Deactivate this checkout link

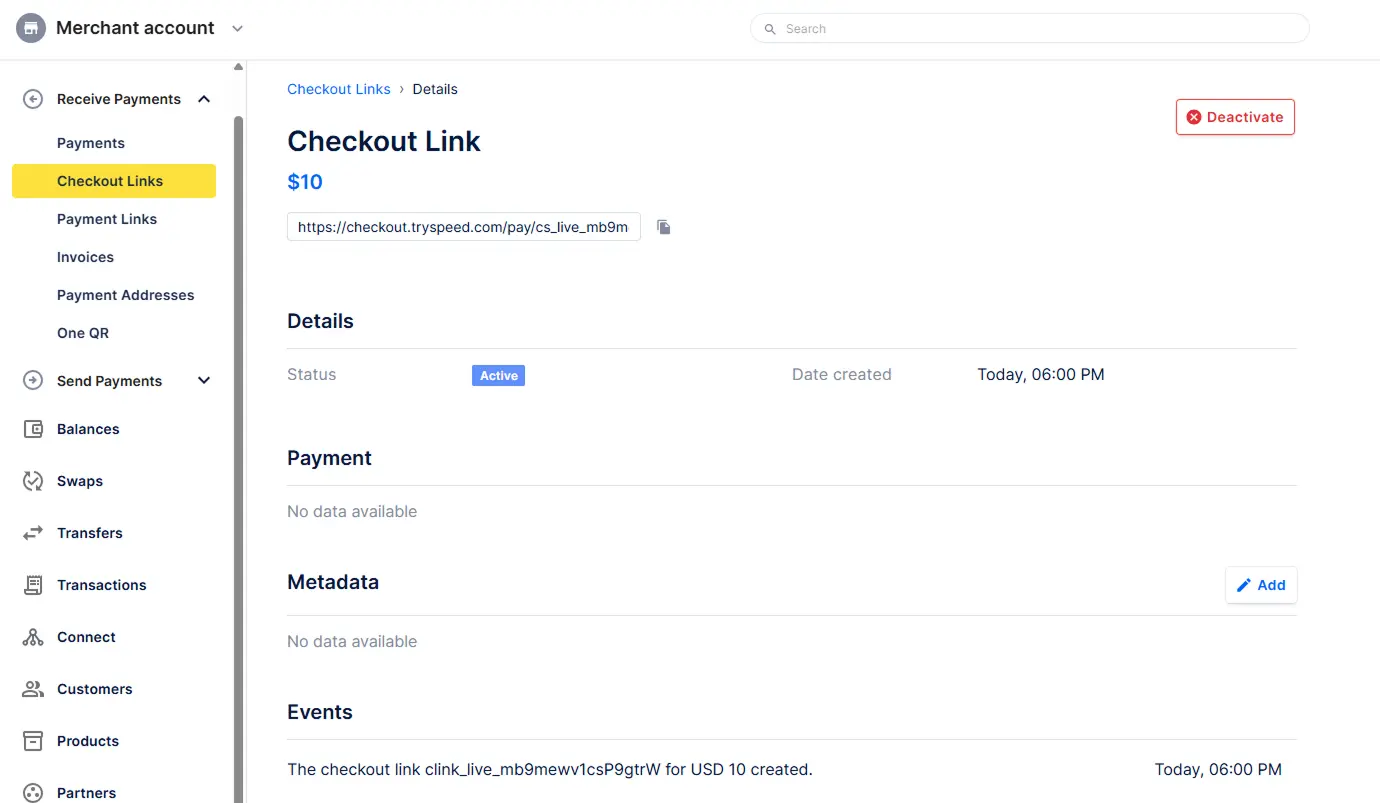(1235, 116)
